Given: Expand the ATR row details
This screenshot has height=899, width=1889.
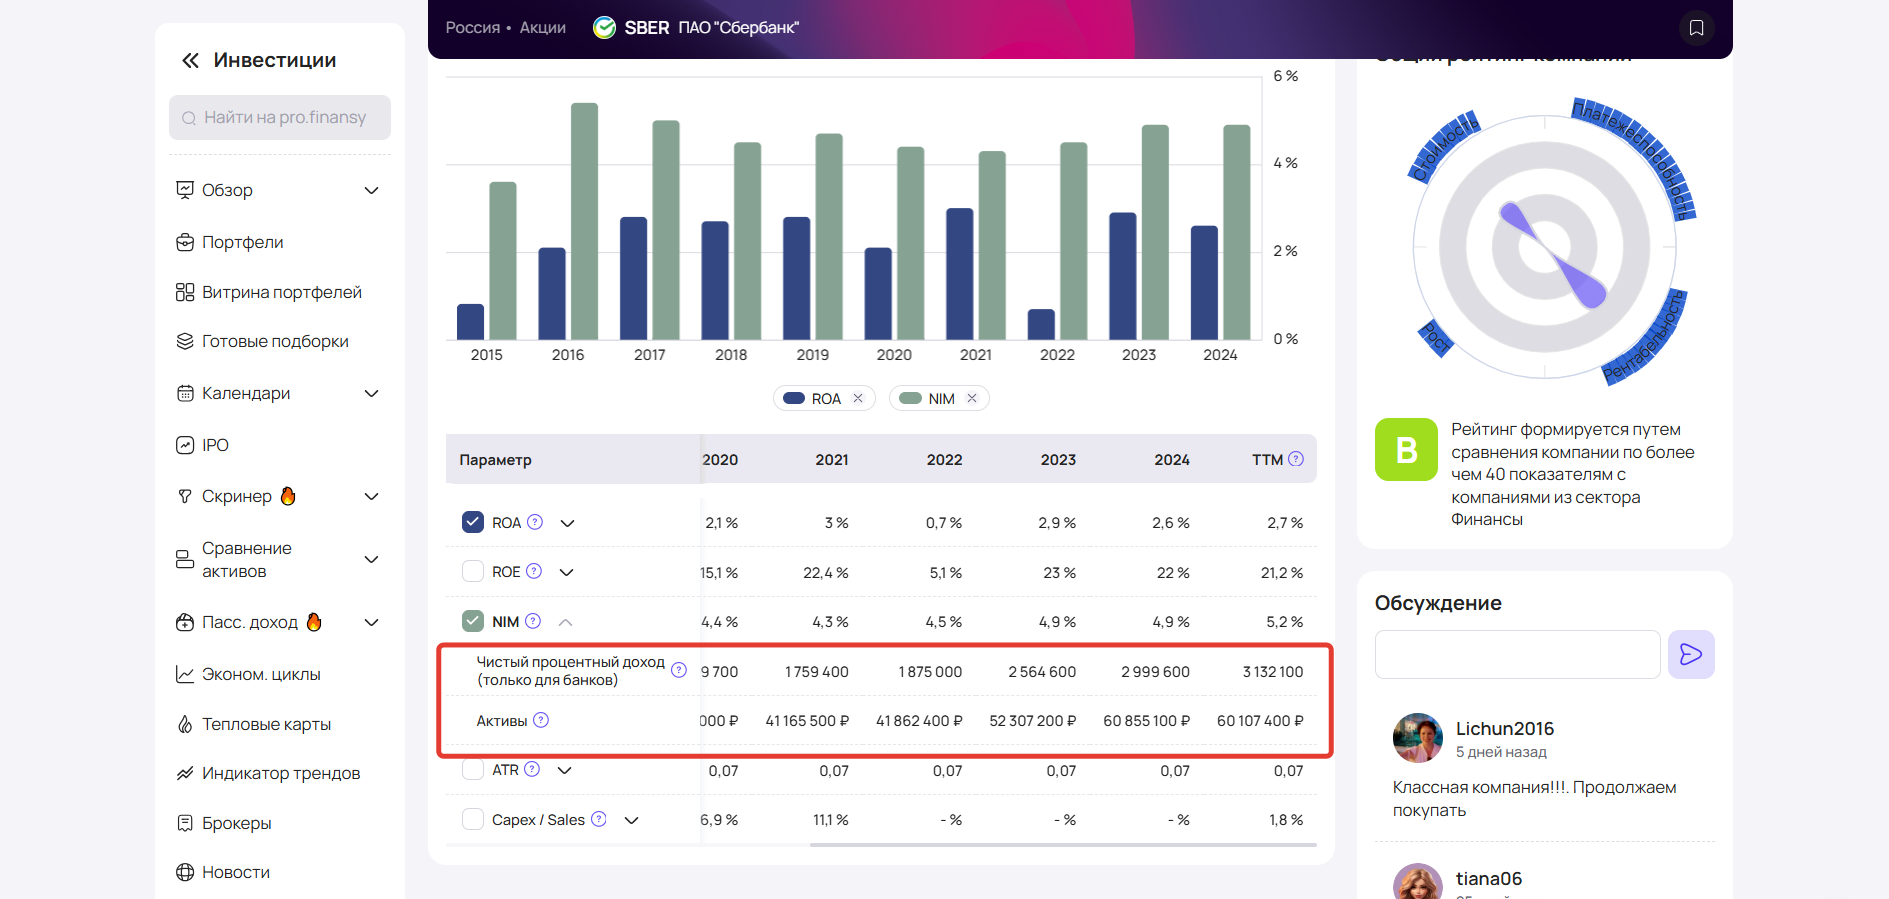Looking at the screenshot, I should pyautogui.click(x=564, y=770).
